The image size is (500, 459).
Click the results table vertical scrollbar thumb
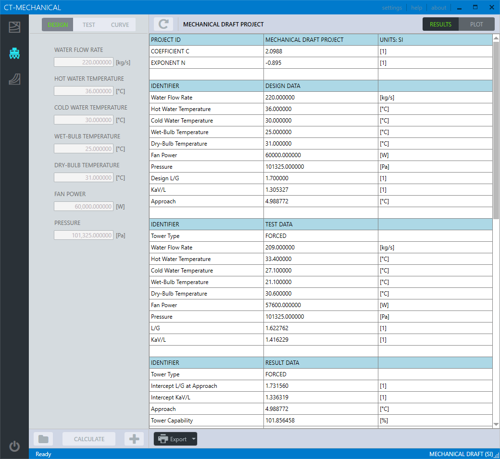(x=496, y=130)
